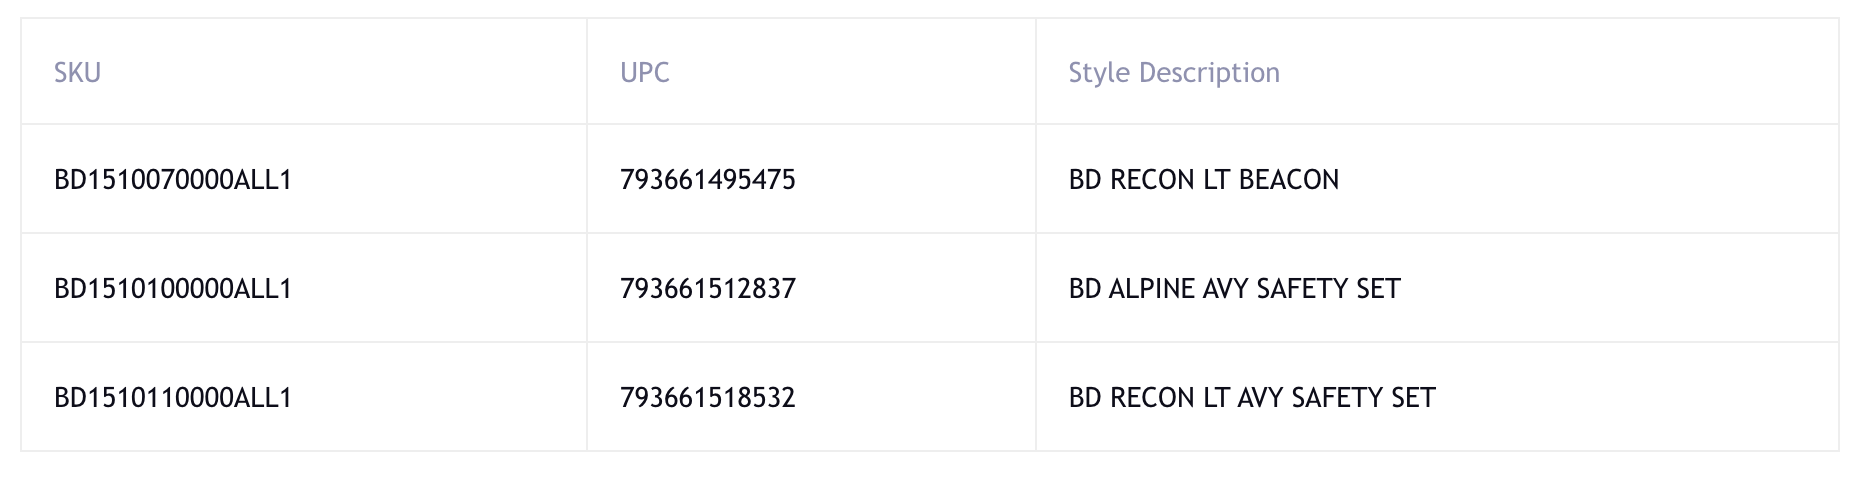
Task: Select SKU cell BD1510070000ALL1
Action: point(173,180)
